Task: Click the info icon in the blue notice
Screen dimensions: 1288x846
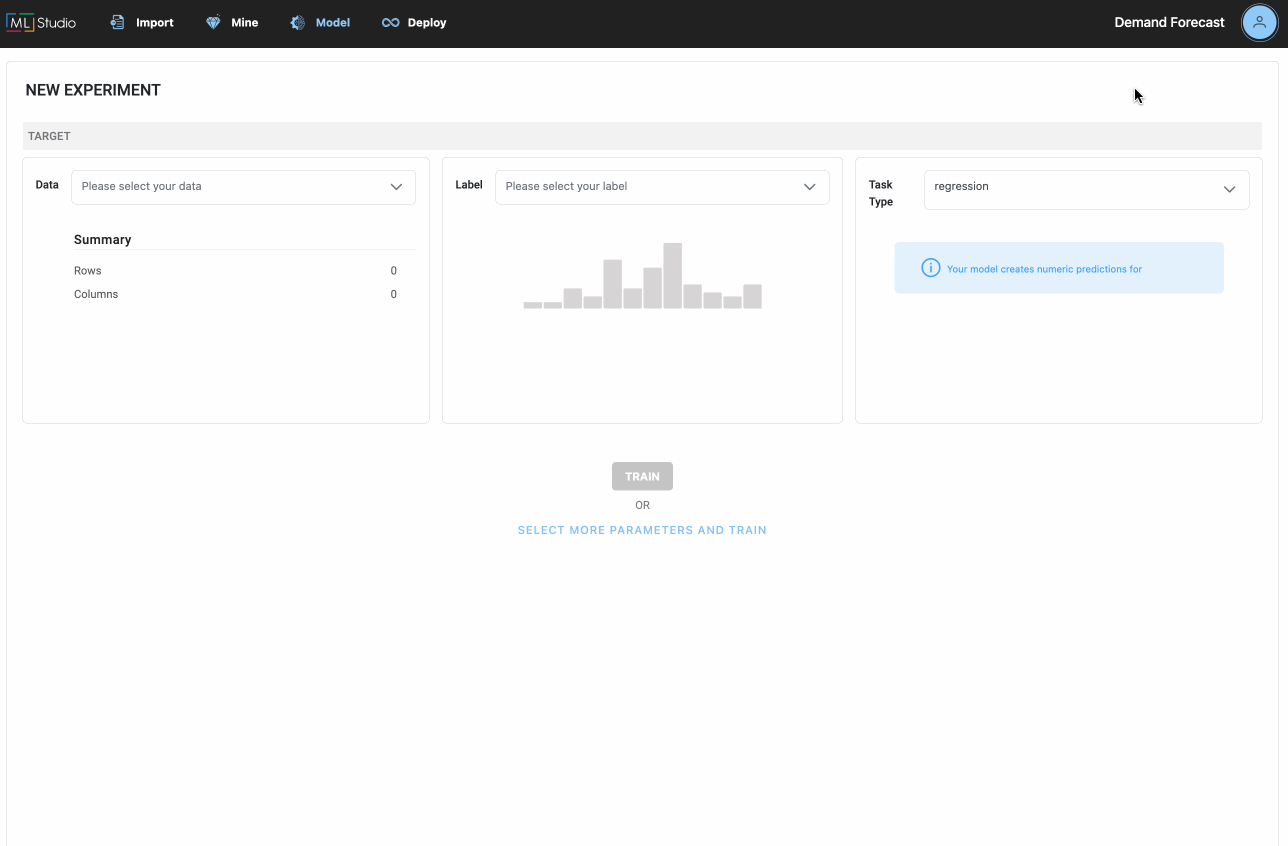Action: coord(930,268)
